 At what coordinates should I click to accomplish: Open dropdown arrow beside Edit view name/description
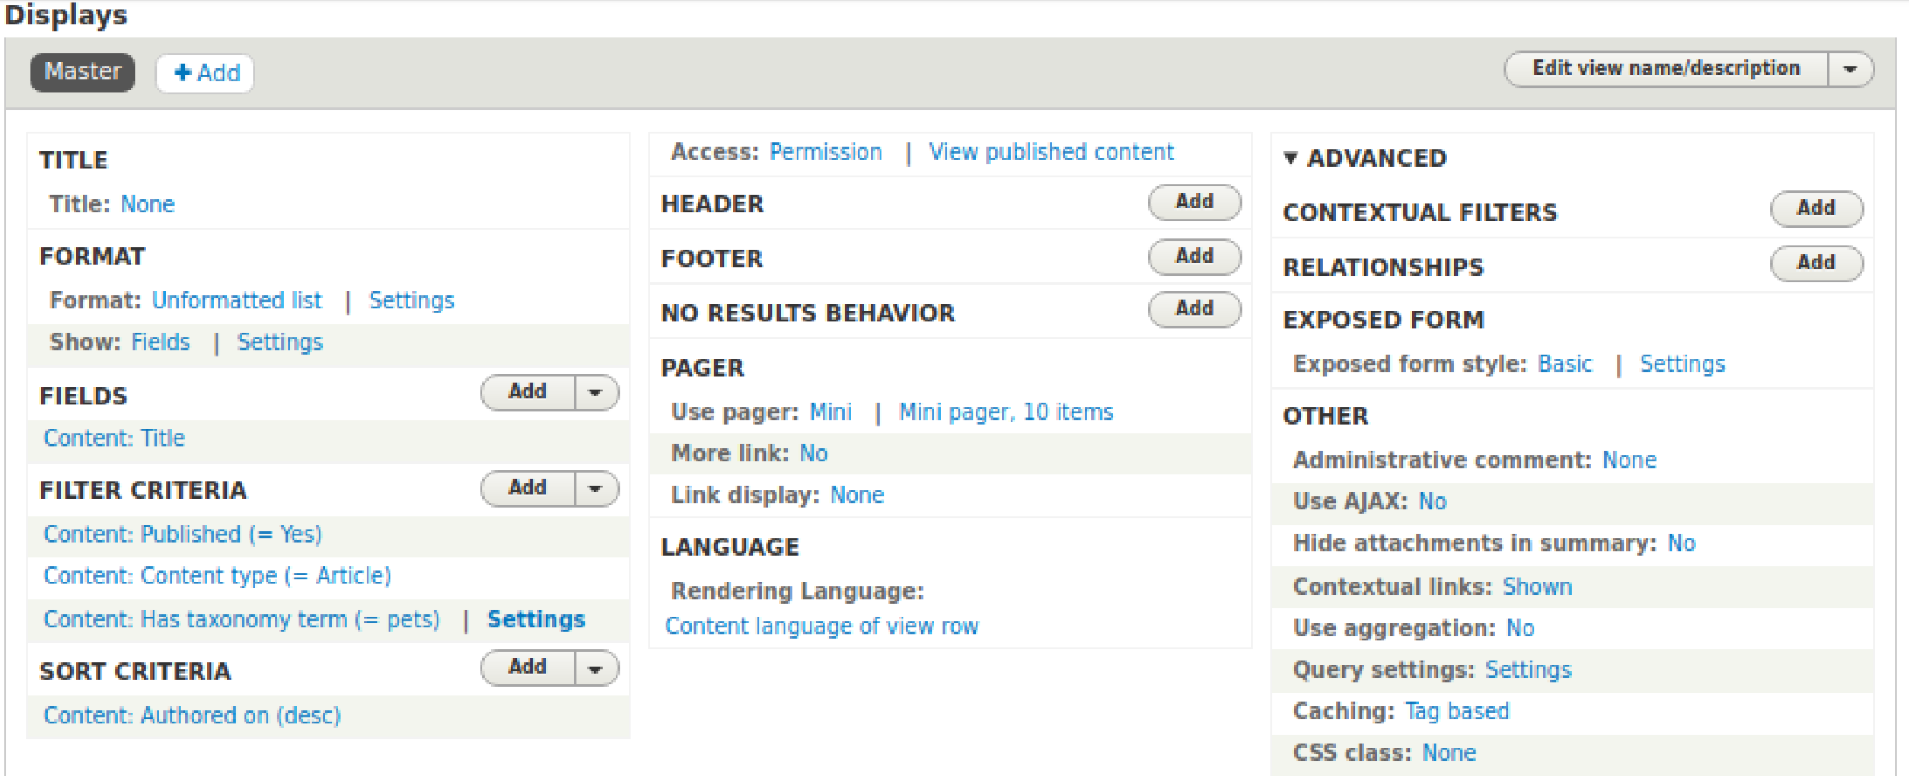[1850, 69]
